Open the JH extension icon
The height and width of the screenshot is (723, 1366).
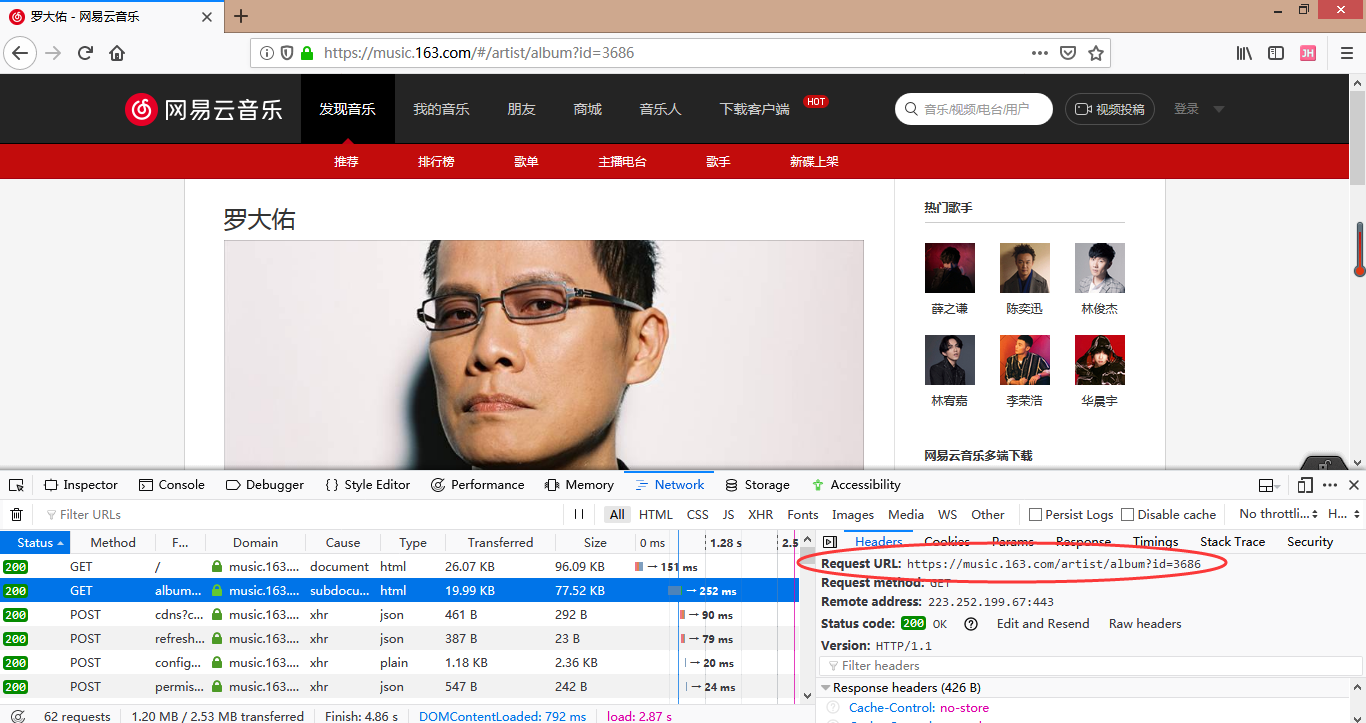point(1307,53)
